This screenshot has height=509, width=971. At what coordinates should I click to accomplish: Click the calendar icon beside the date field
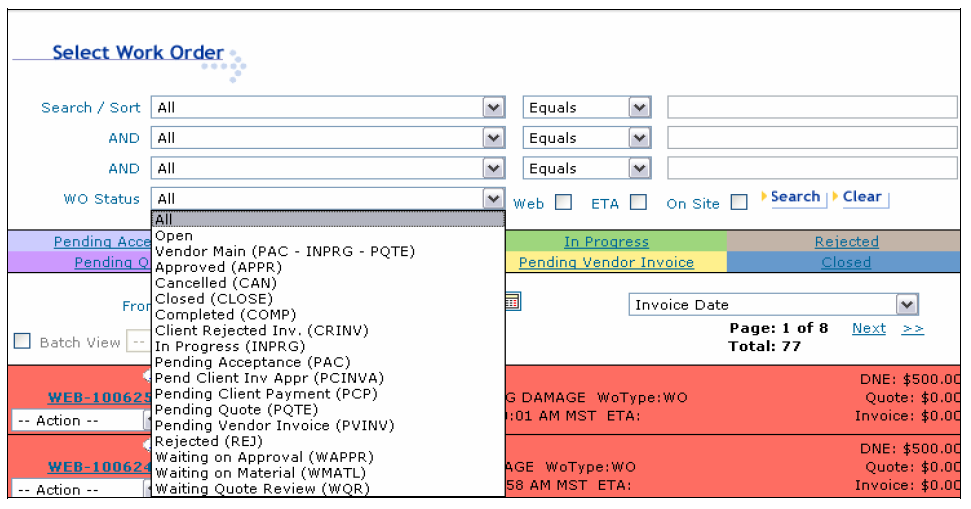pyautogui.click(x=513, y=301)
